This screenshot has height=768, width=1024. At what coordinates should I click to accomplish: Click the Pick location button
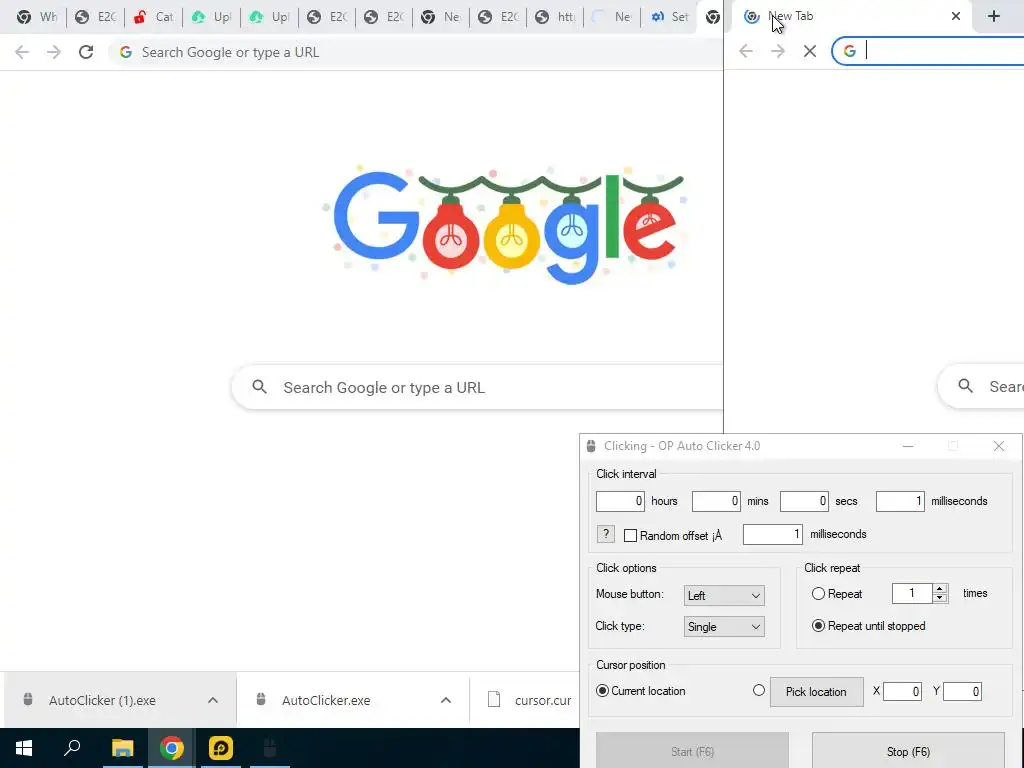(x=816, y=692)
